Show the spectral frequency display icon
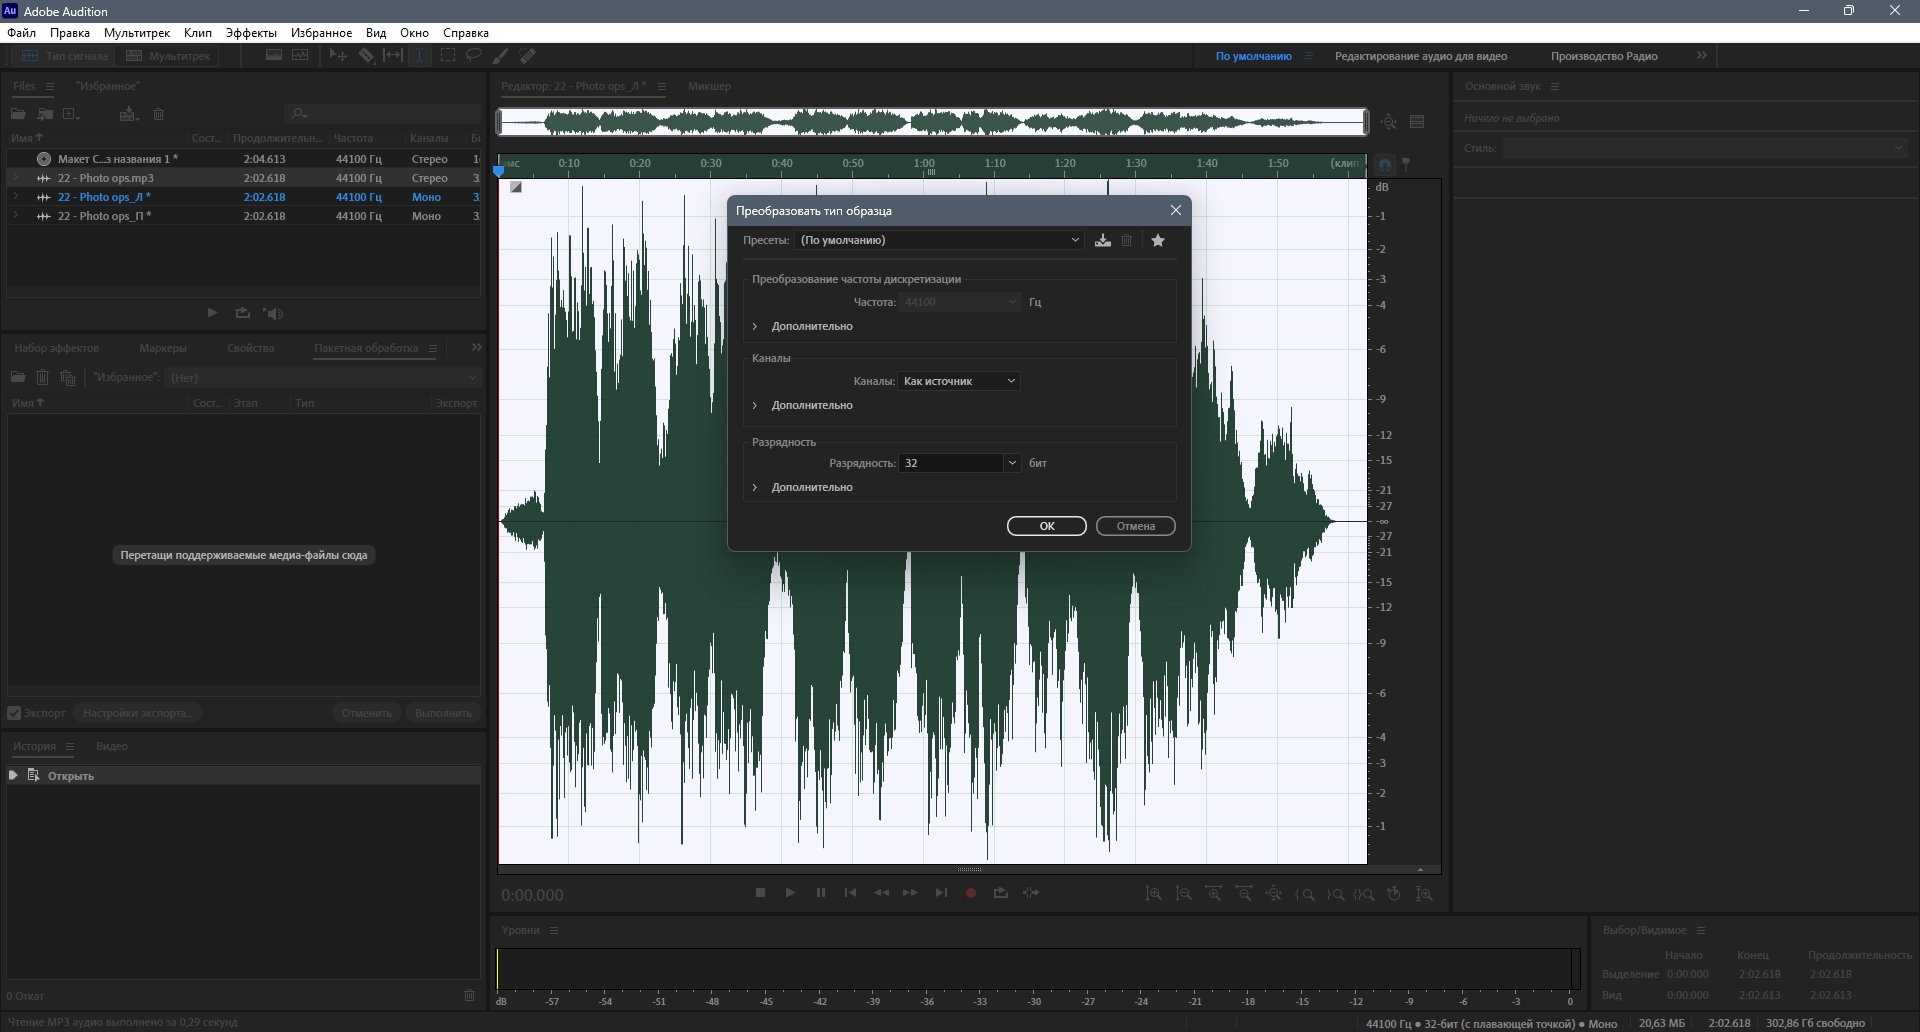Screen dimensions: 1920x1032 [273, 56]
